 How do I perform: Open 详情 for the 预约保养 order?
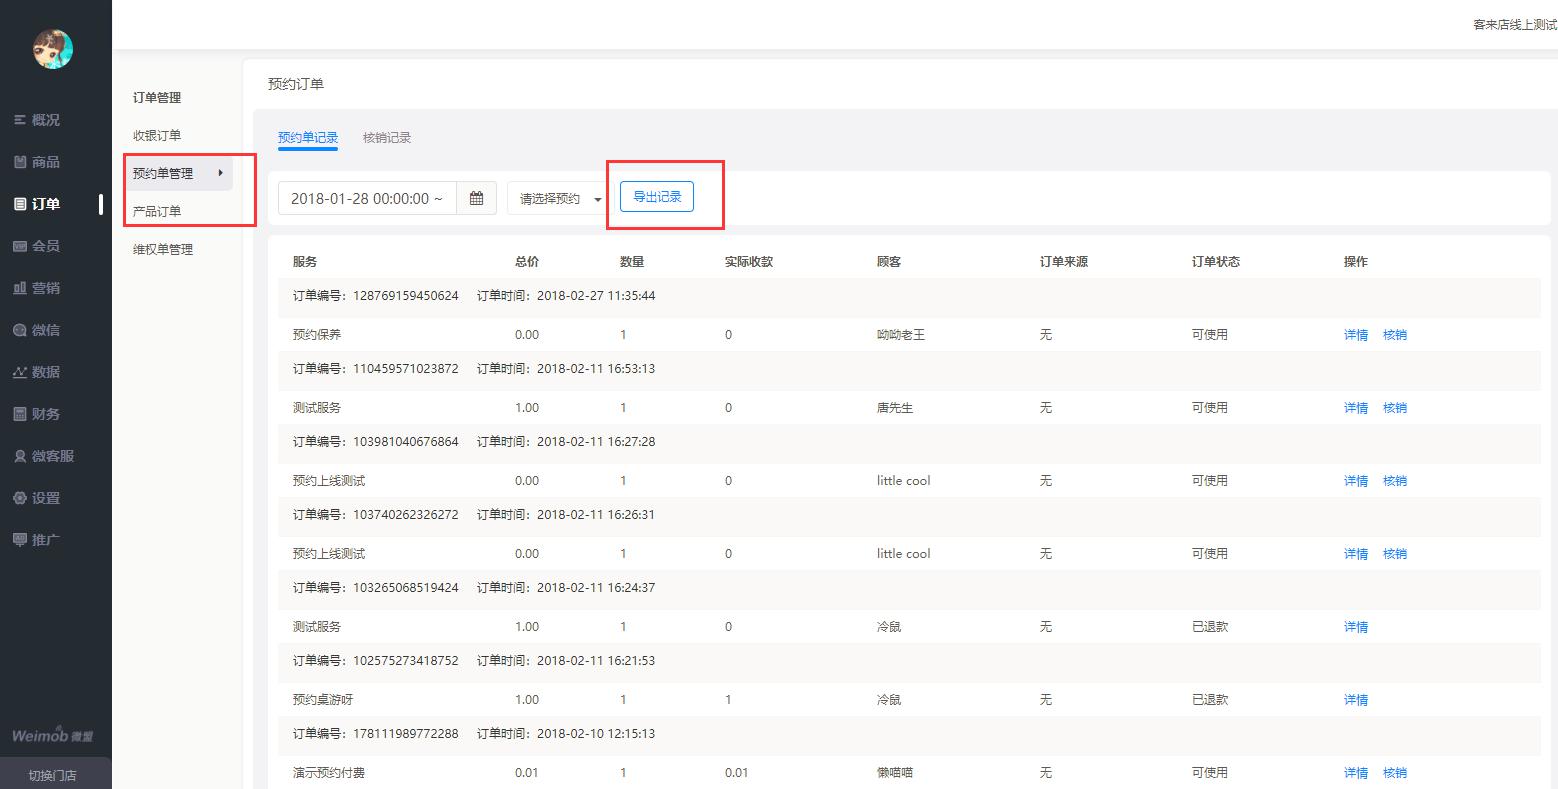click(1355, 335)
